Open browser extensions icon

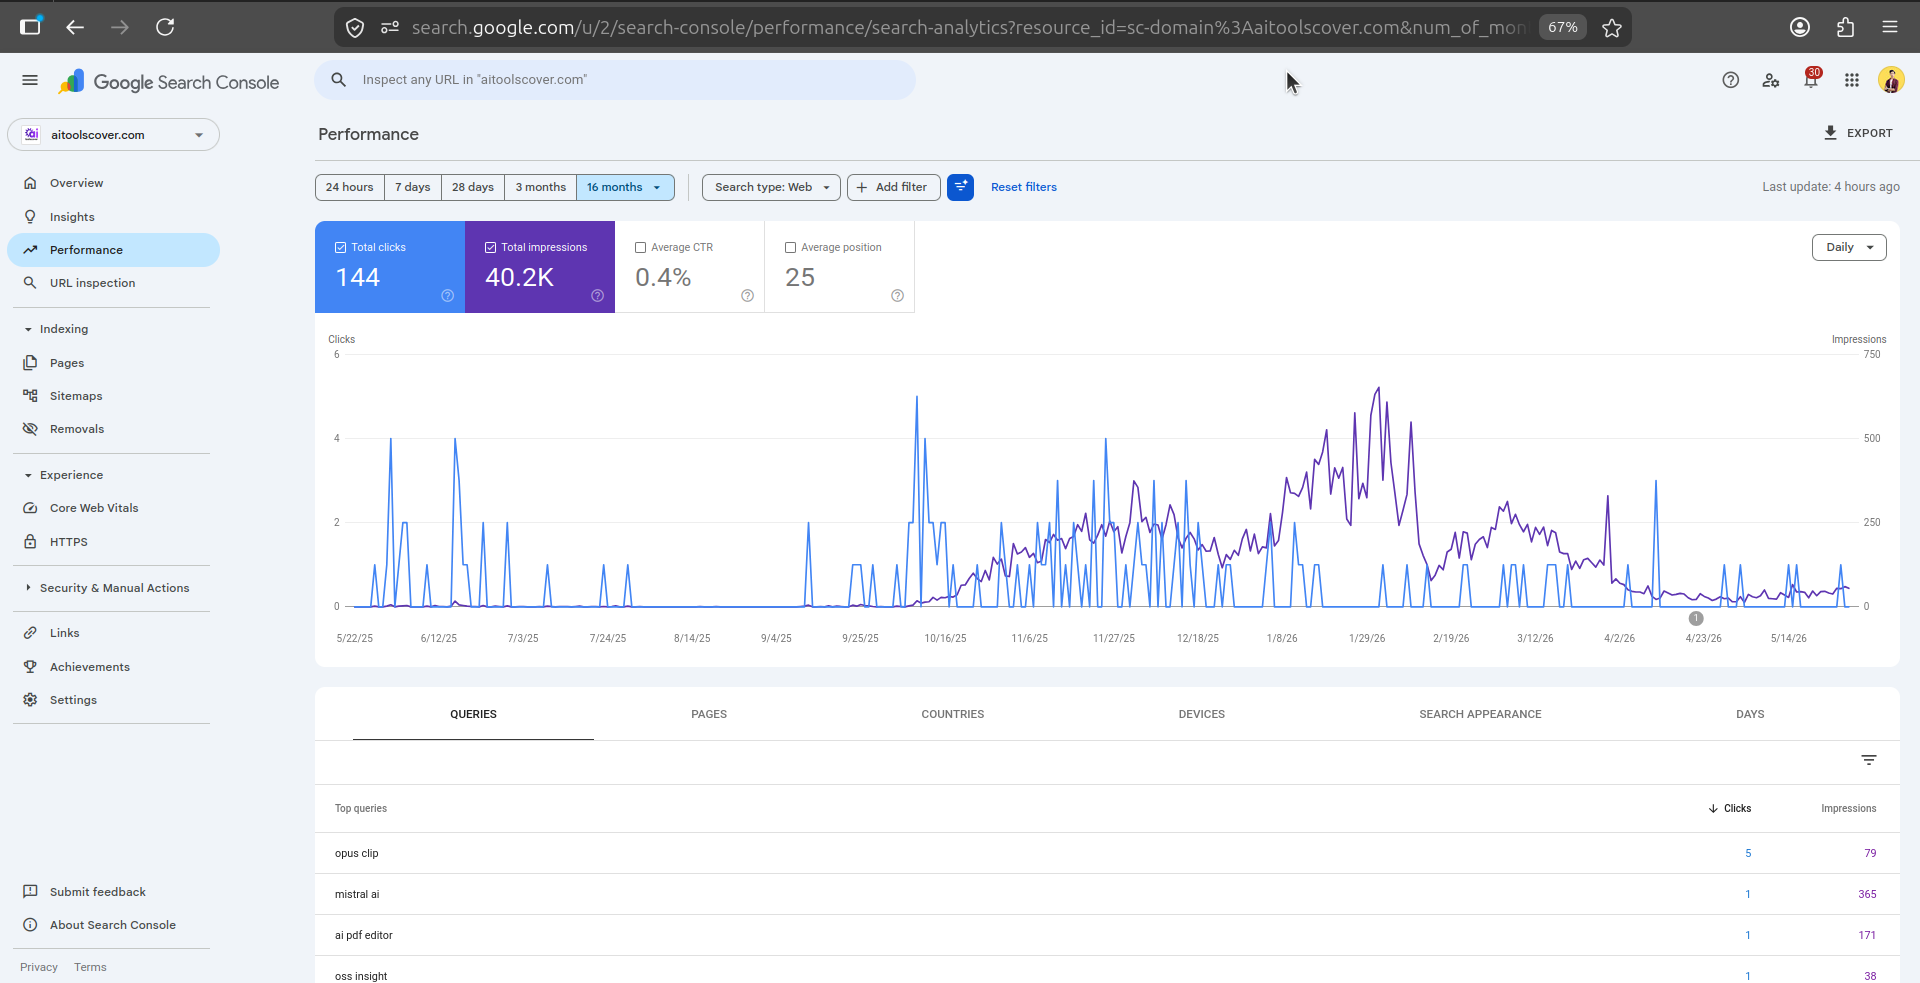pyautogui.click(x=1846, y=27)
